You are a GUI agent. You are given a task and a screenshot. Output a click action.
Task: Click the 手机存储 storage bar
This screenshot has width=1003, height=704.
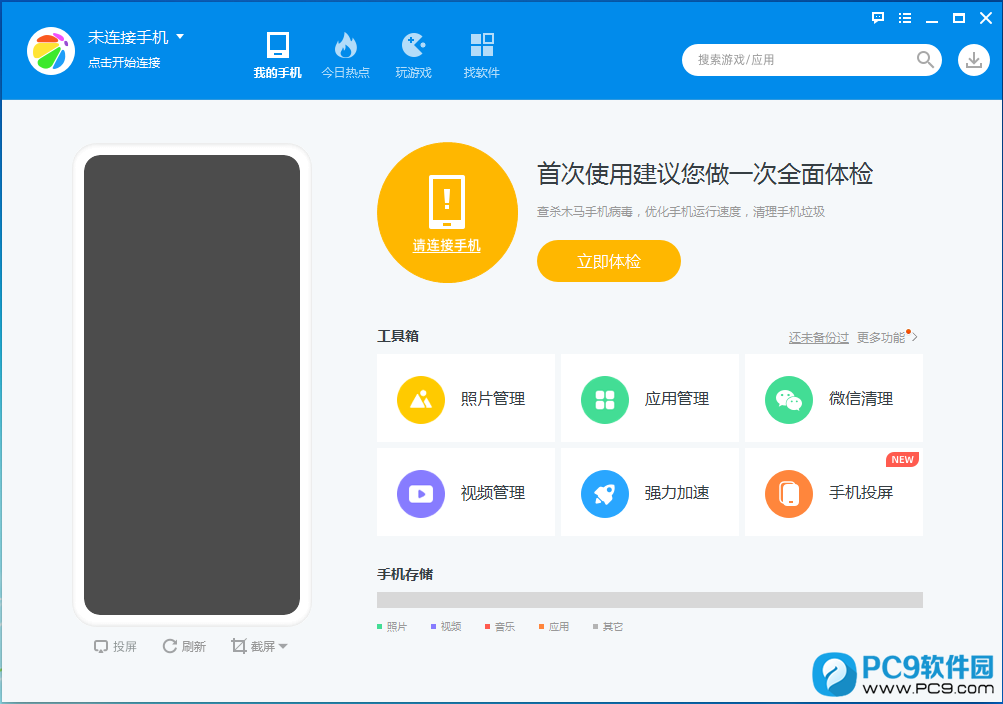(x=649, y=600)
